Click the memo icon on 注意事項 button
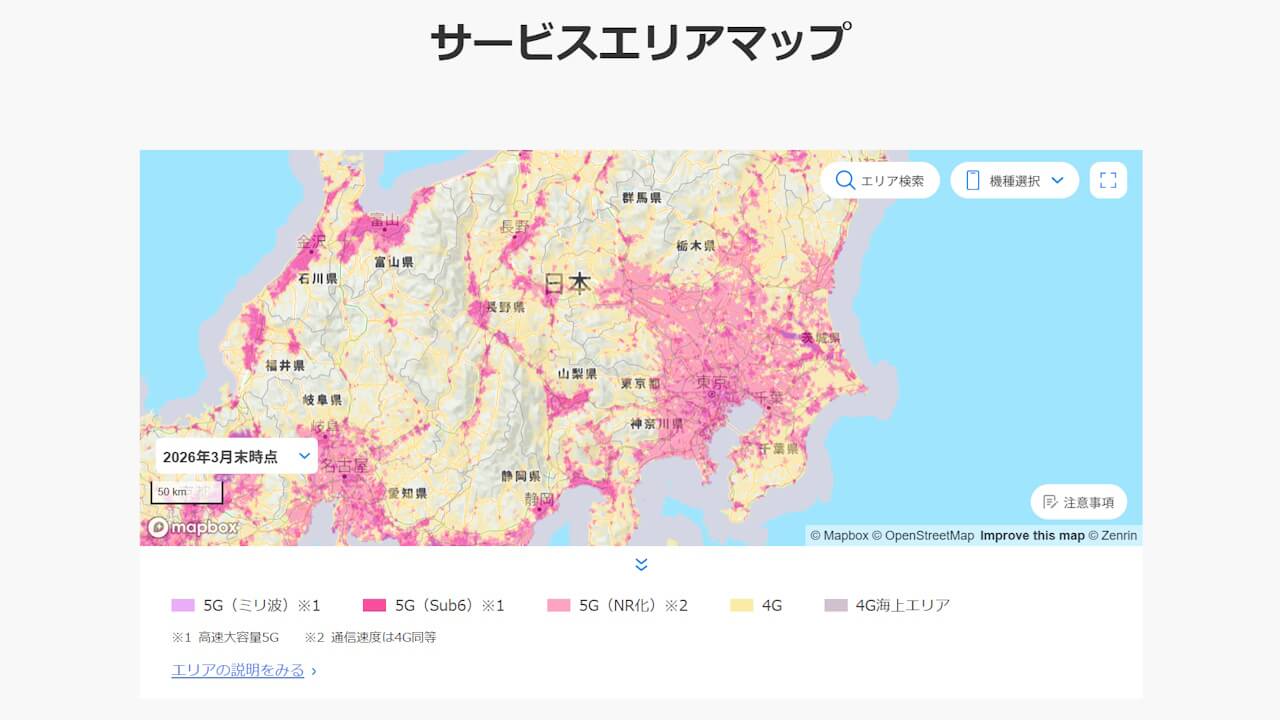Screen dimensions: 1280x720 [x=1049, y=502]
